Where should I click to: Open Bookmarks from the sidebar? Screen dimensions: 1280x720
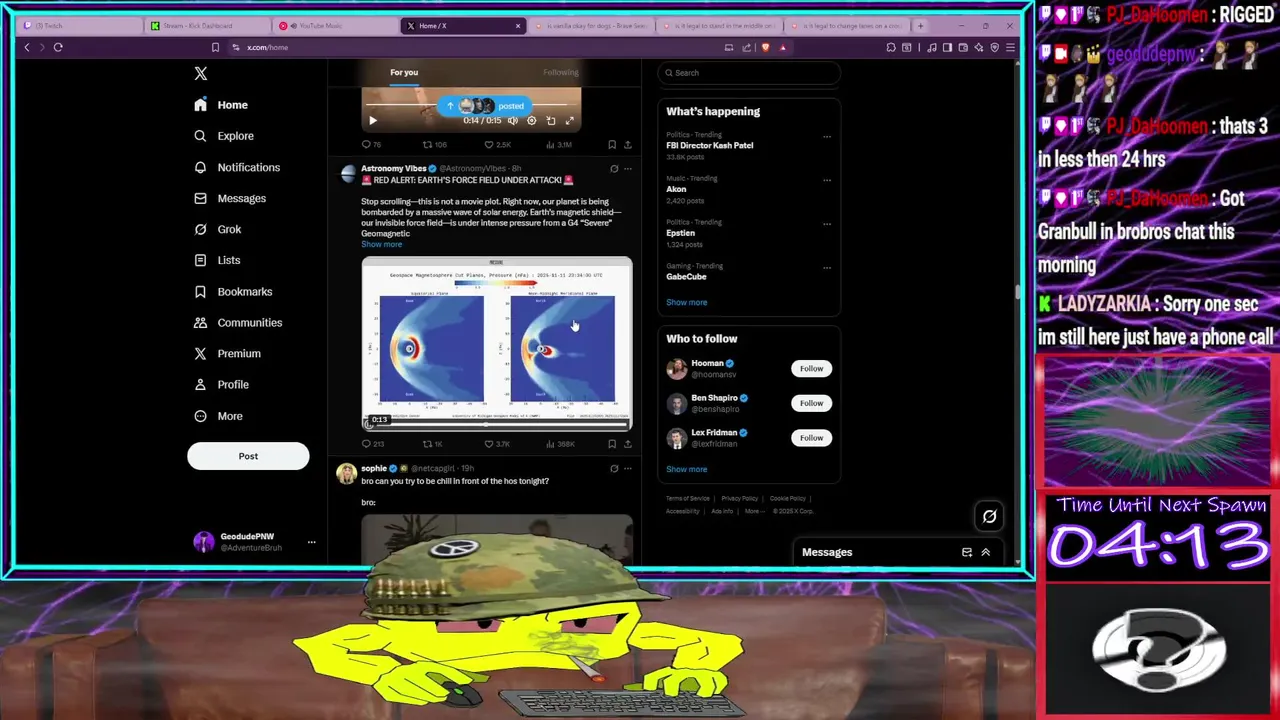[234, 291]
